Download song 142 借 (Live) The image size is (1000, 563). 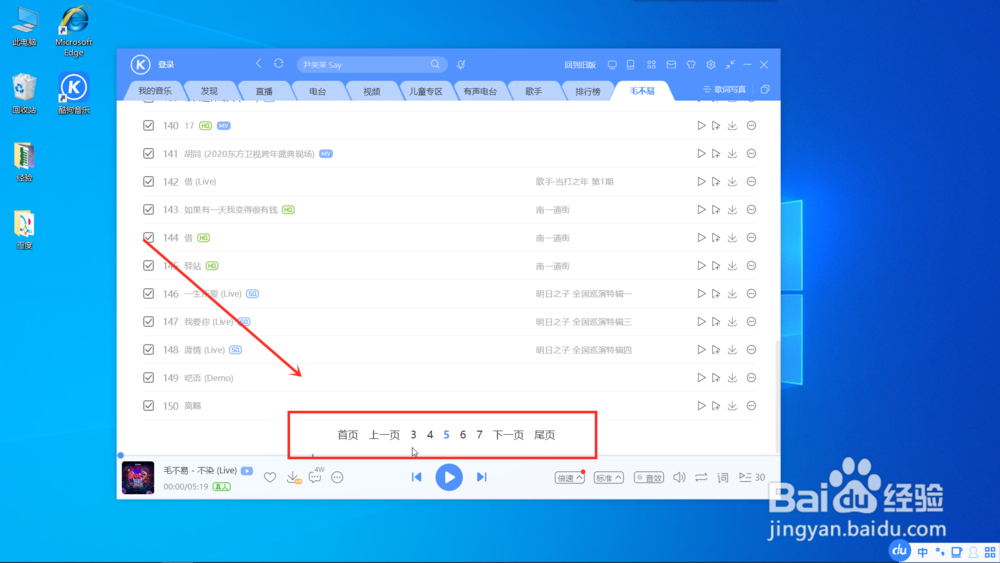click(x=732, y=182)
